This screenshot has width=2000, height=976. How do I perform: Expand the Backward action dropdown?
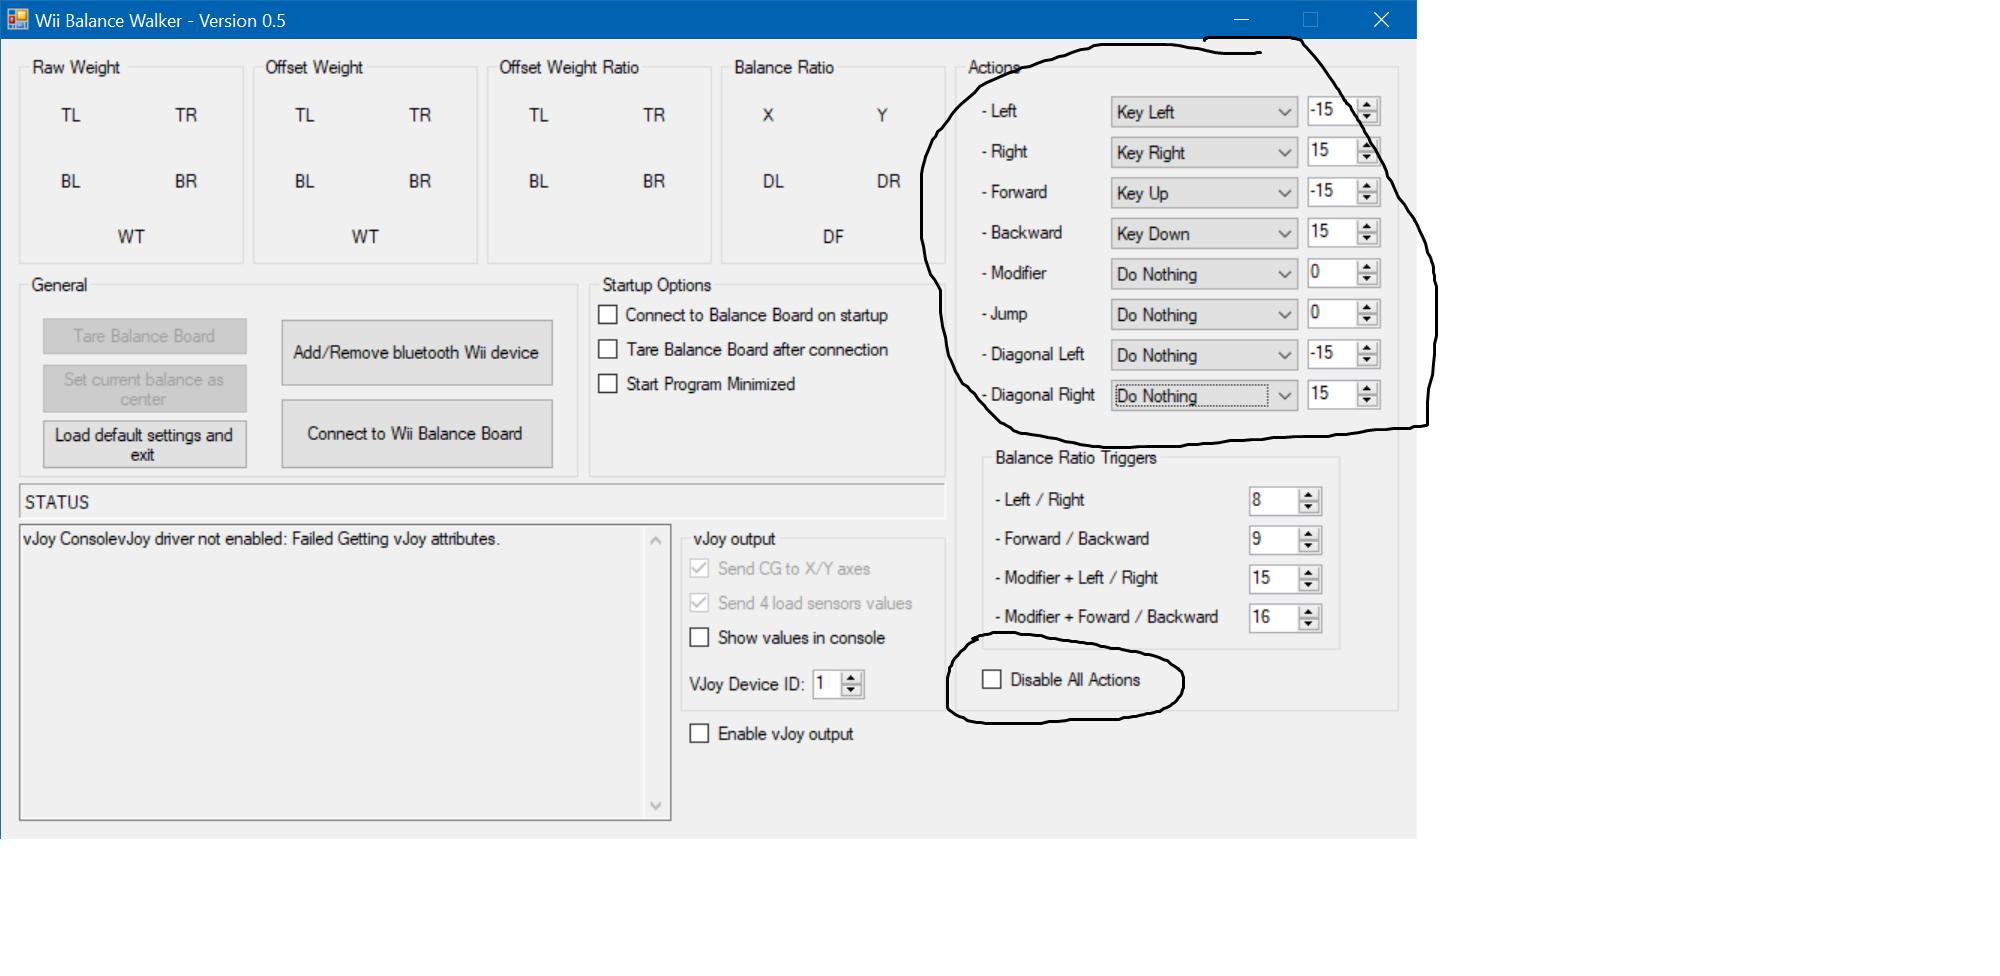1204,233
